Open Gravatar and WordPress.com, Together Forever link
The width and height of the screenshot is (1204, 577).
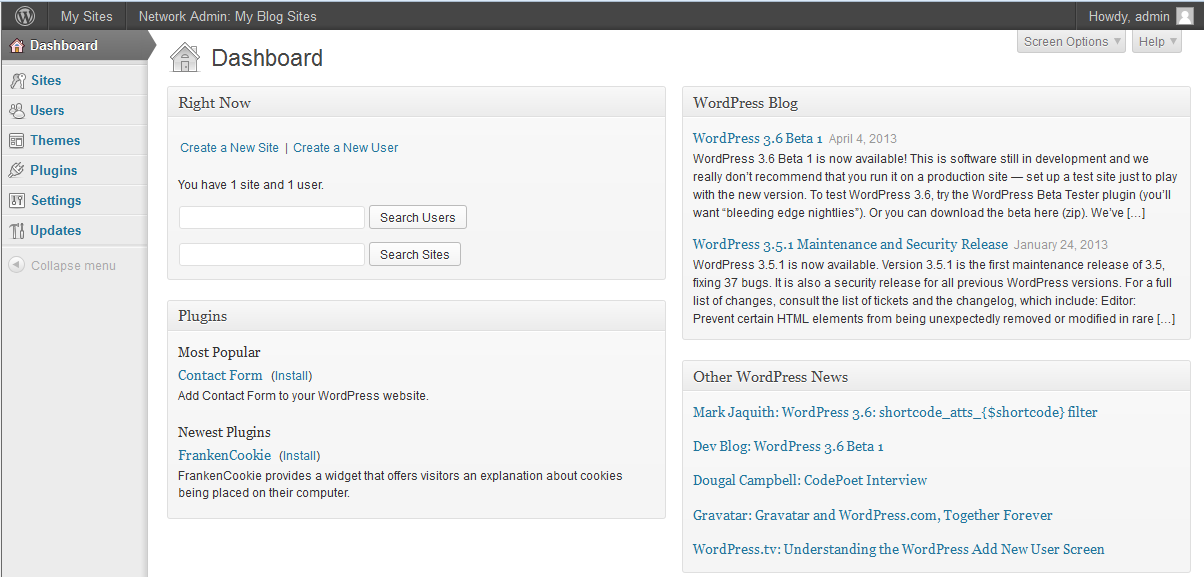[x=873, y=515]
